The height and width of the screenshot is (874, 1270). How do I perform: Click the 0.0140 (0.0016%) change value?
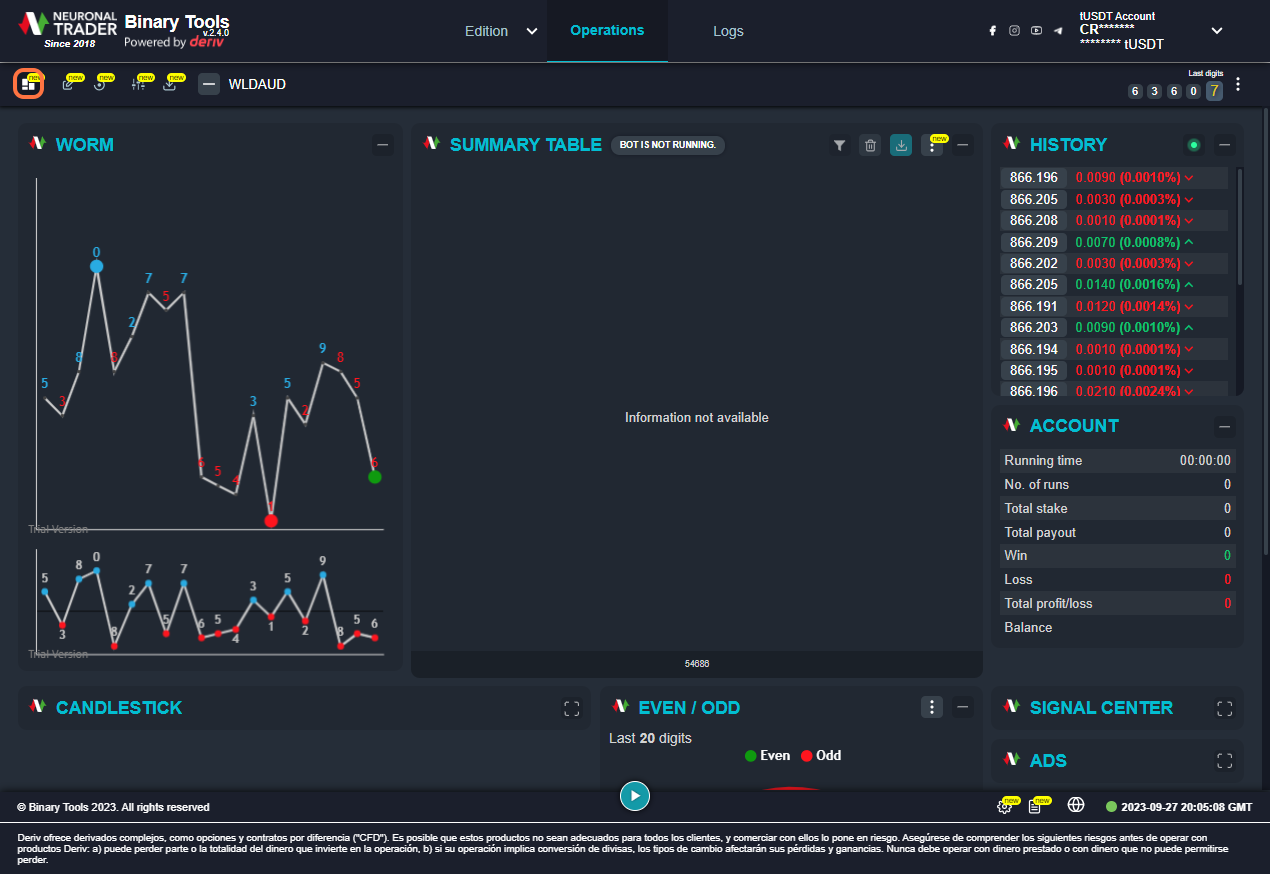[1128, 284]
